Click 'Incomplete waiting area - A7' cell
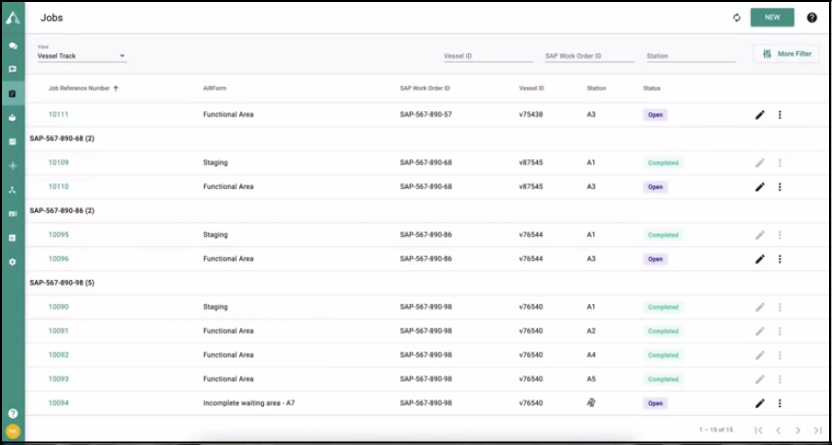This screenshot has height=445, width=832. [x=249, y=403]
